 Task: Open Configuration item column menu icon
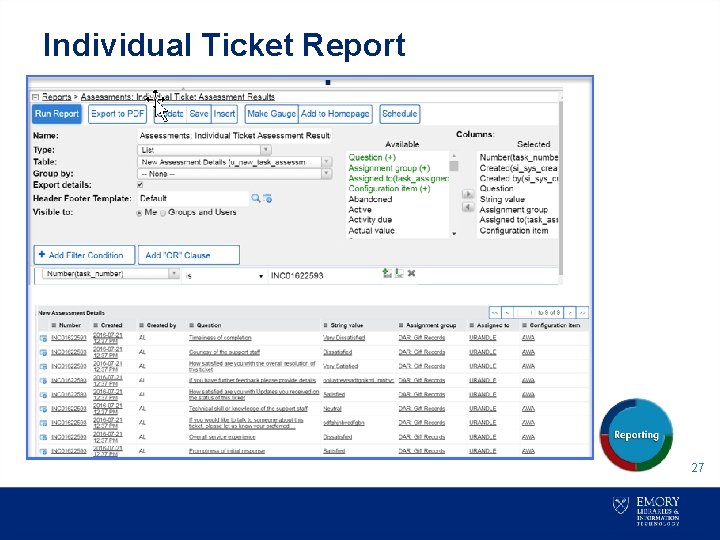(x=524, y=326)
